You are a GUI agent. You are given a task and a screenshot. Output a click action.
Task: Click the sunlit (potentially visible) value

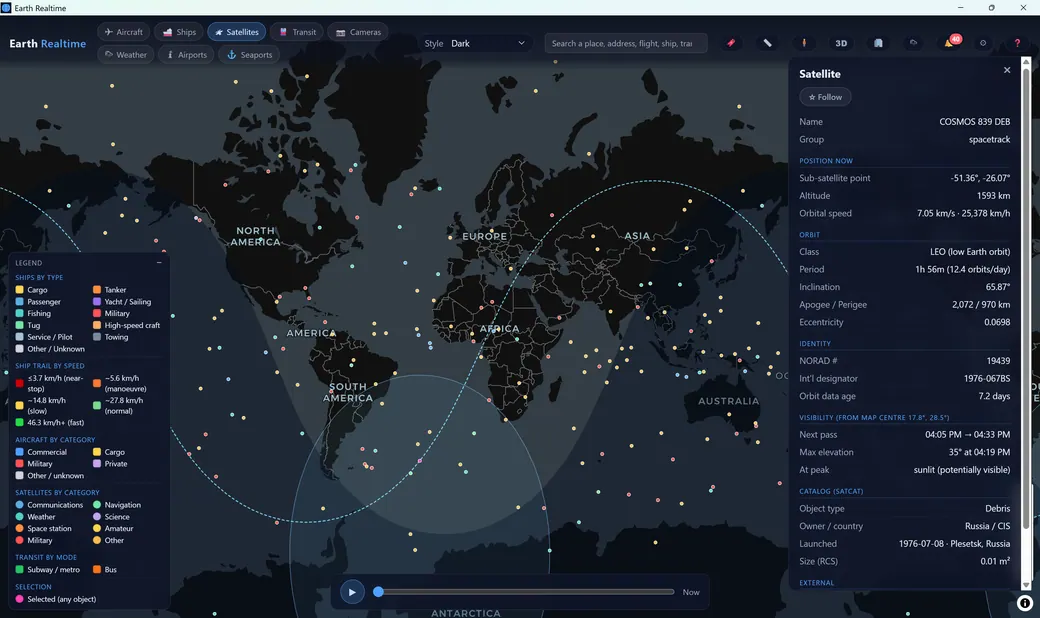962,469
